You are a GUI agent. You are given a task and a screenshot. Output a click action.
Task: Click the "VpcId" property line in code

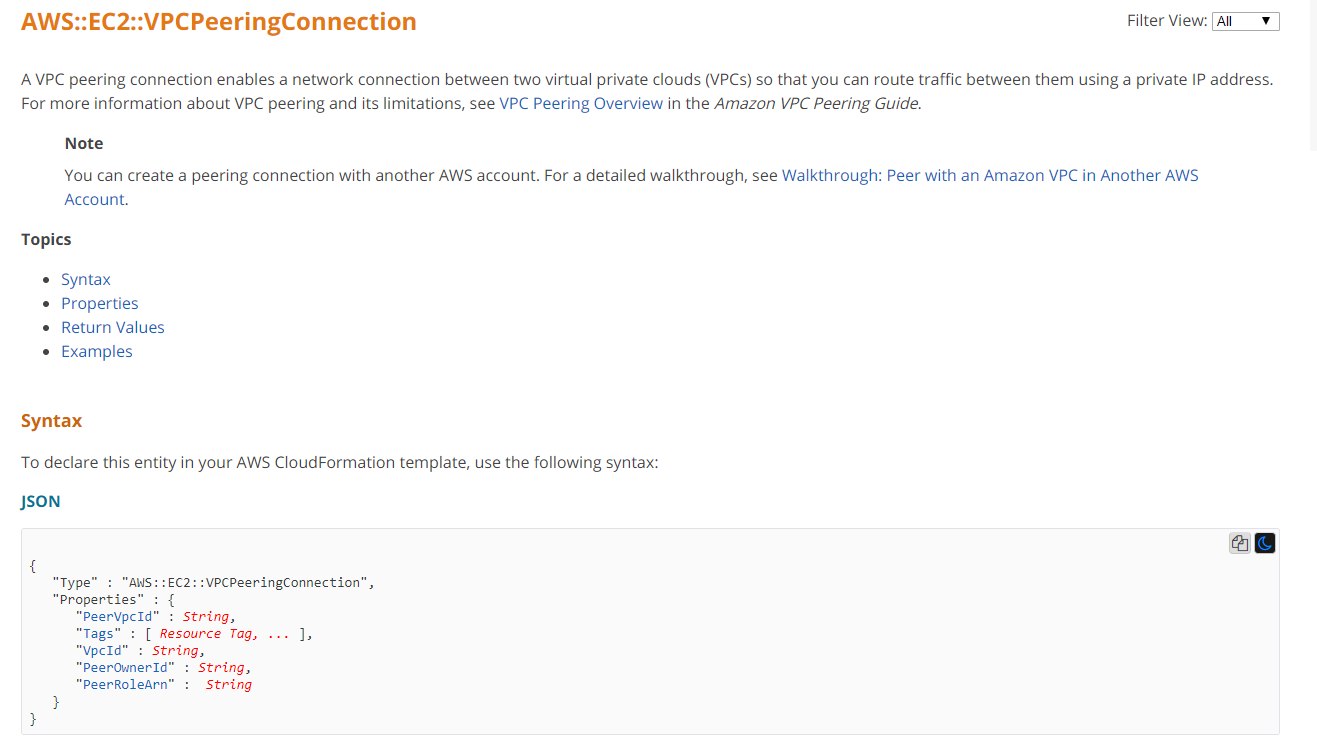point(102,650)
